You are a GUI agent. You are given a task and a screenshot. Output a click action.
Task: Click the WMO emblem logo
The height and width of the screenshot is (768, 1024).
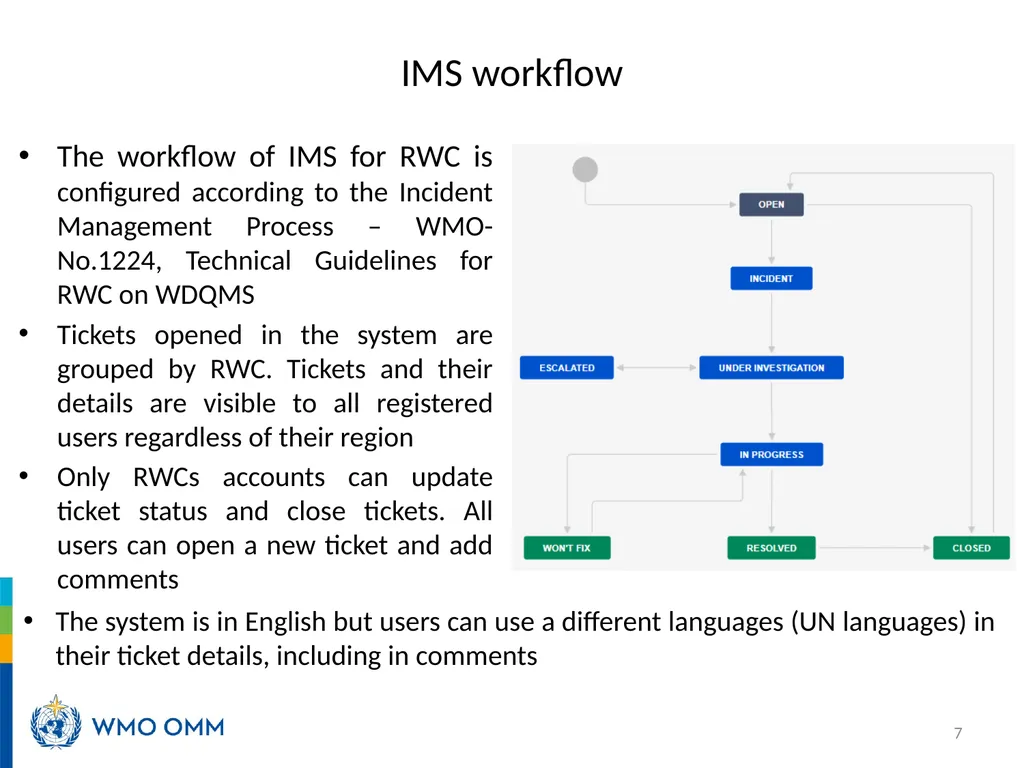(x=56, y=722)
